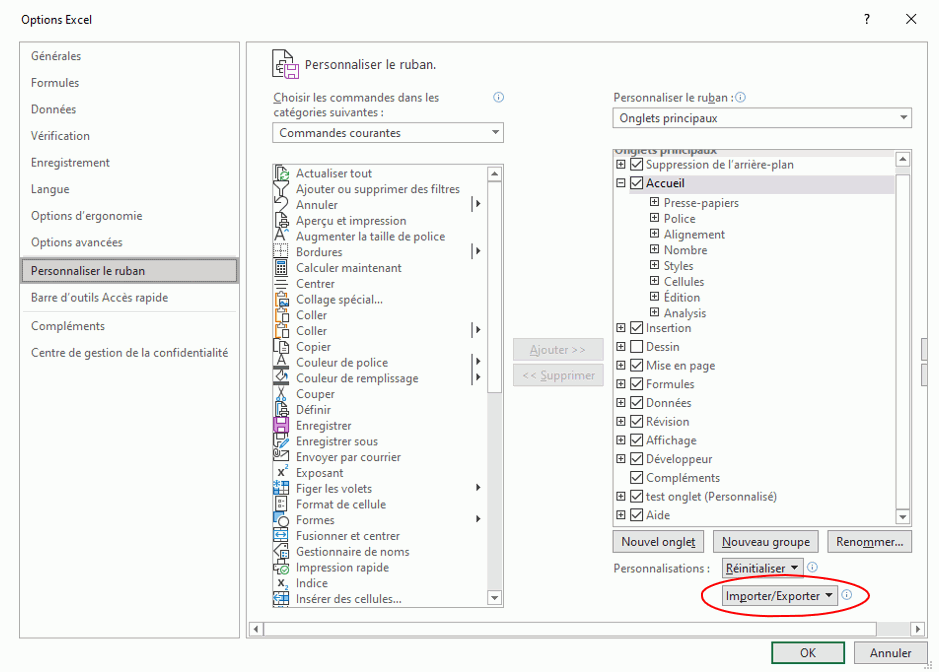Screen dimensions: 939x672
Task: Click the info icon next to Importer/Exporter
Action: pyautogui.click(x=847, y=595)
